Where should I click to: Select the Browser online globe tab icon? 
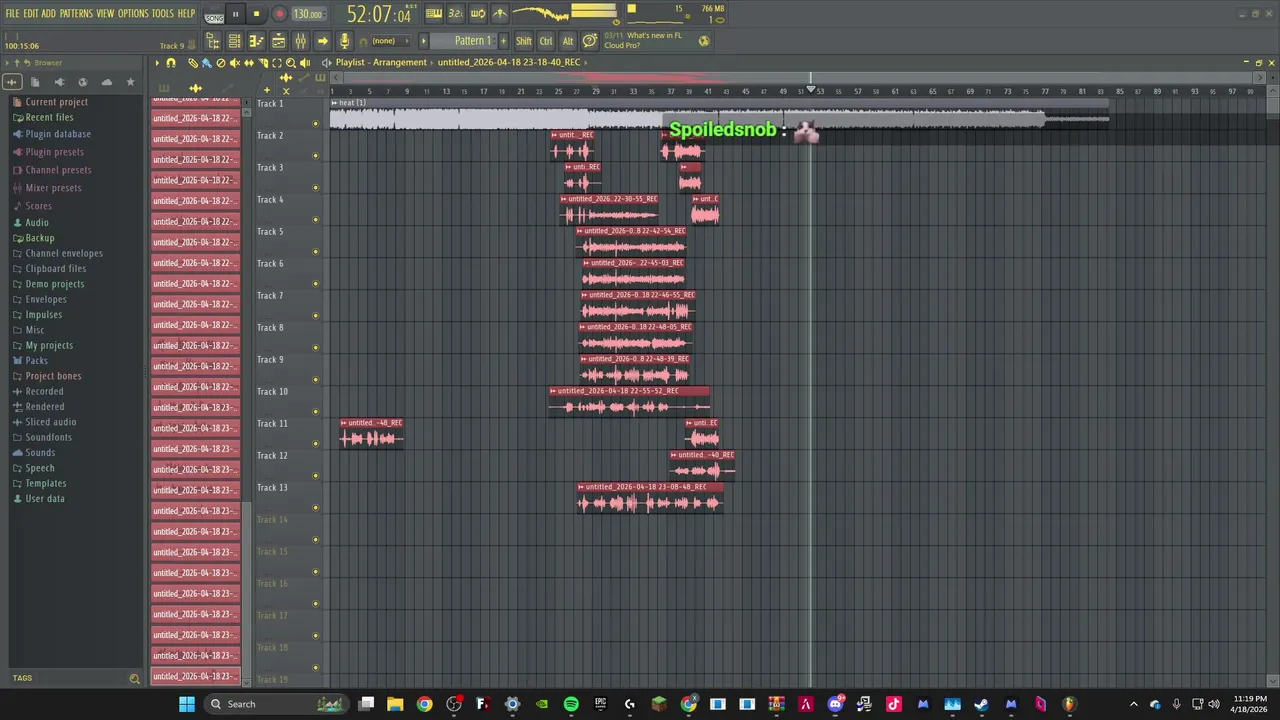(83, 82)
